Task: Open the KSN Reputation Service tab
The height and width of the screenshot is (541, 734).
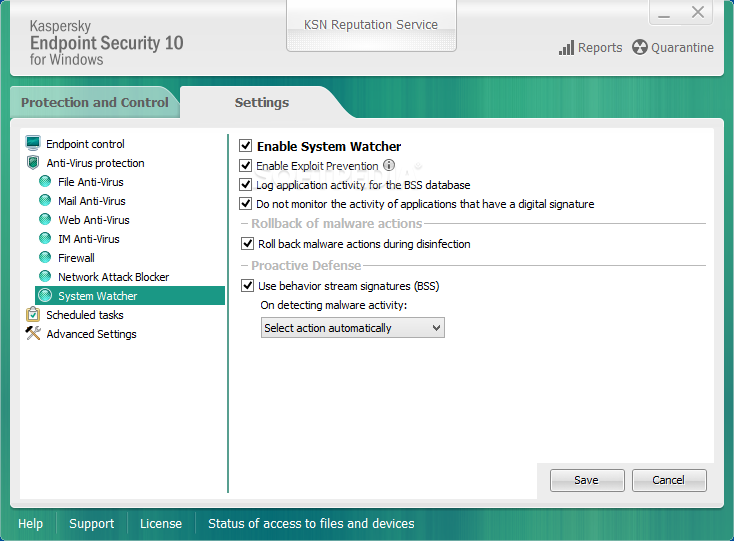Action: [371, 25]
